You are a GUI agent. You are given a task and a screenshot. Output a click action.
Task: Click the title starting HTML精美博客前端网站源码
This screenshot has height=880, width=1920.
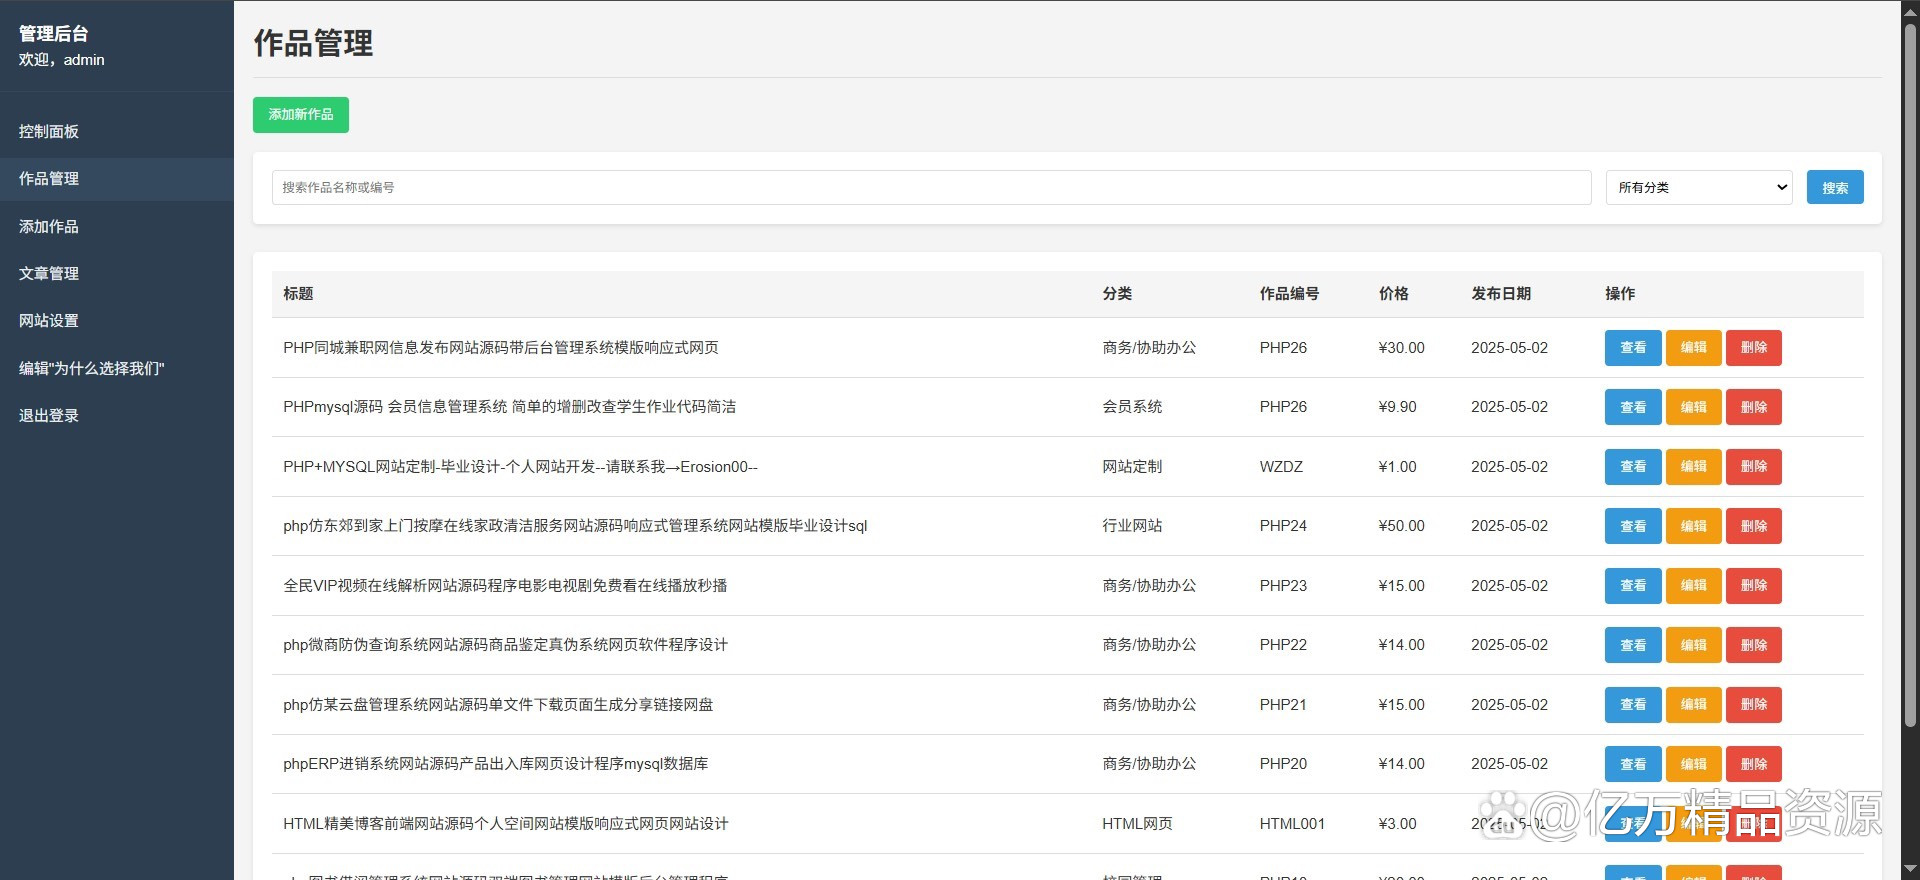(506, 824)
